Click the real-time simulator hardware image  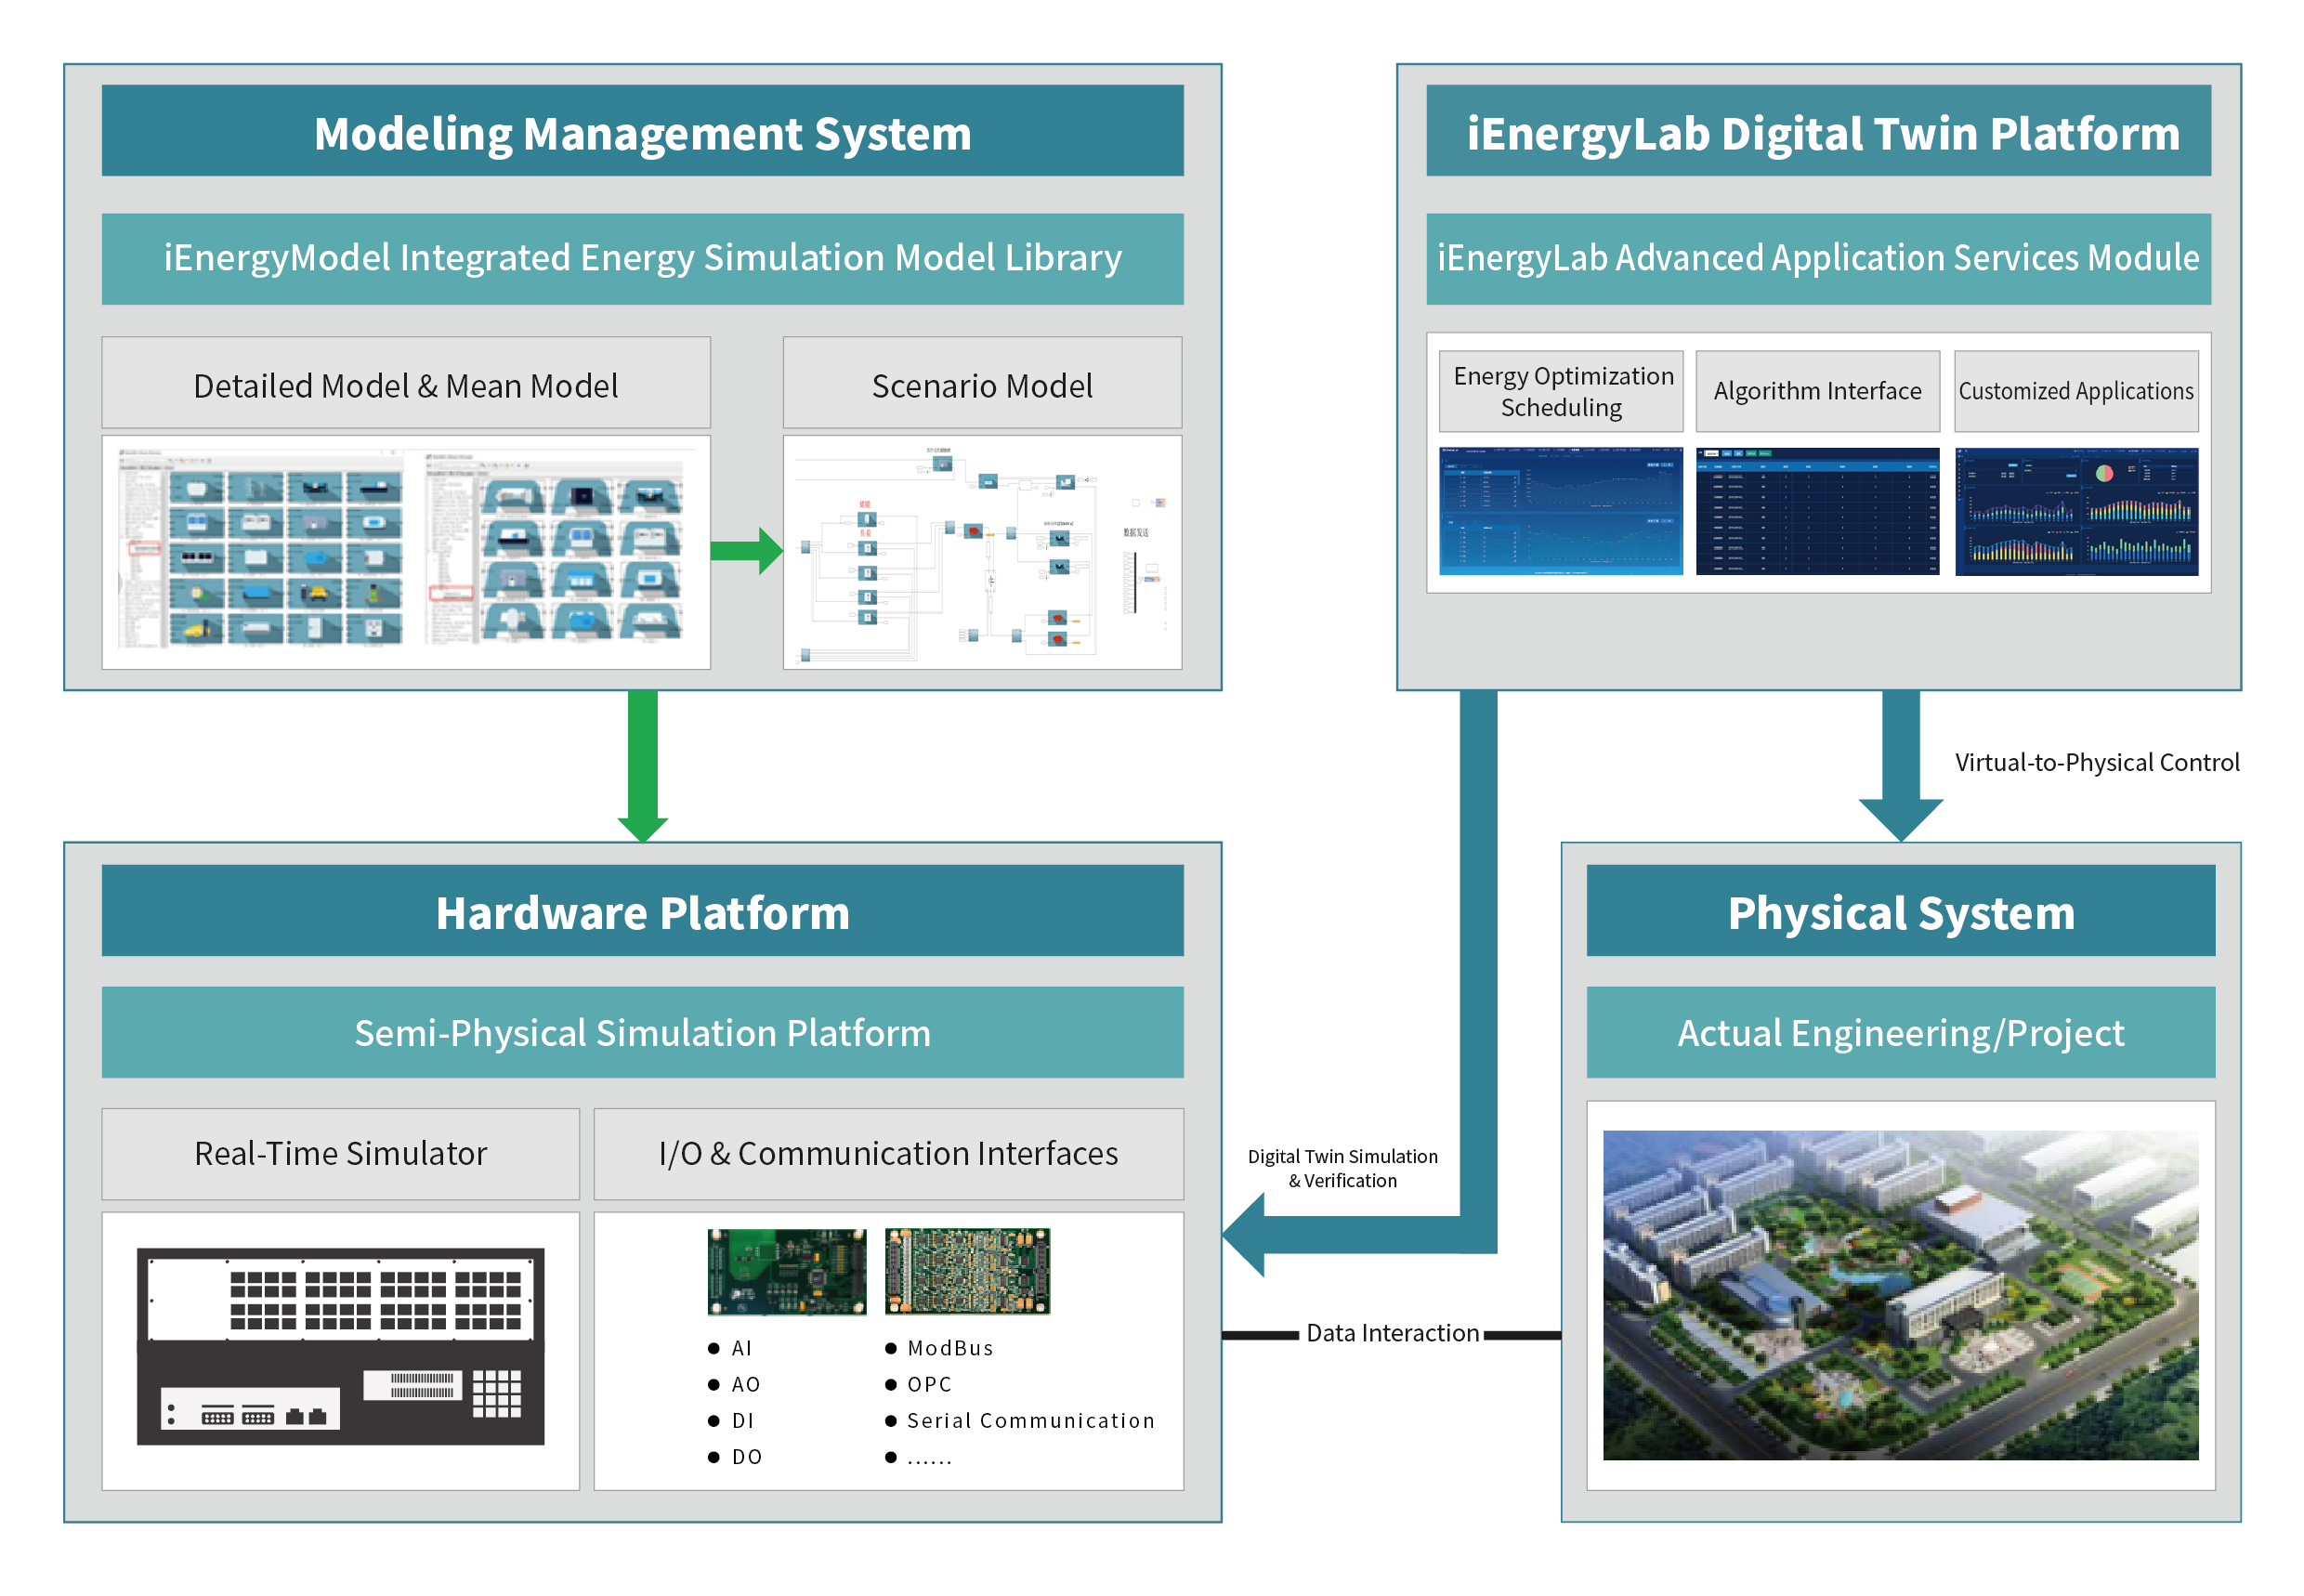click(x=340, y=1346)
